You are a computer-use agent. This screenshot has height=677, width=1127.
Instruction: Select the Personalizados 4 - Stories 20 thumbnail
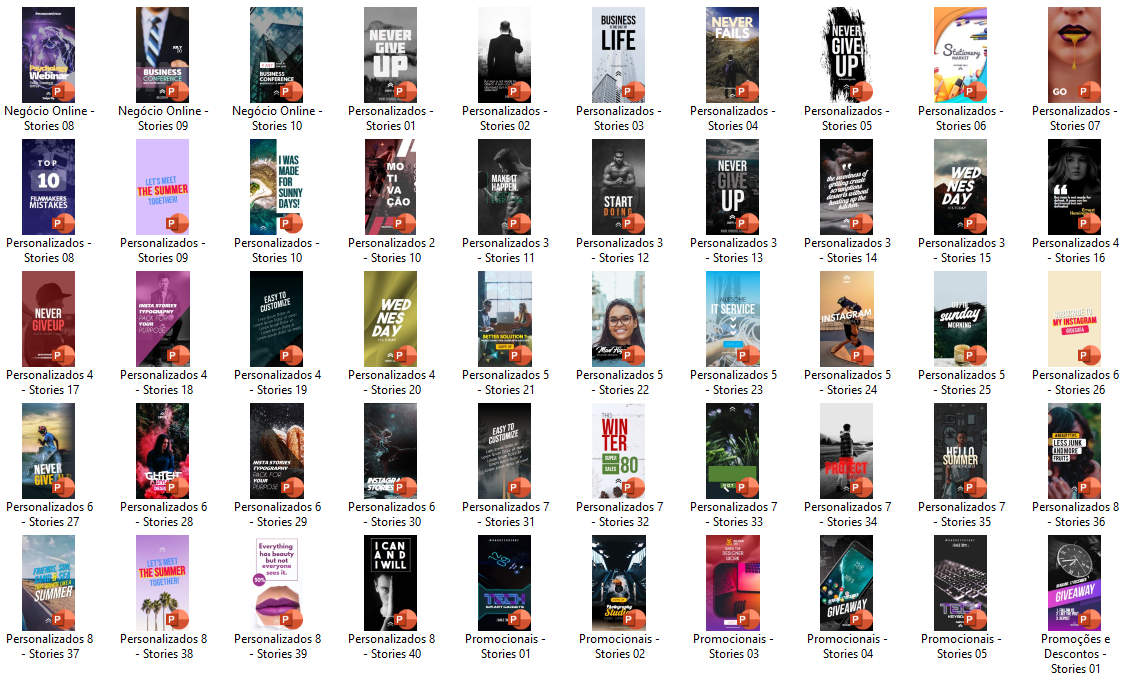[x=390, y=319]
